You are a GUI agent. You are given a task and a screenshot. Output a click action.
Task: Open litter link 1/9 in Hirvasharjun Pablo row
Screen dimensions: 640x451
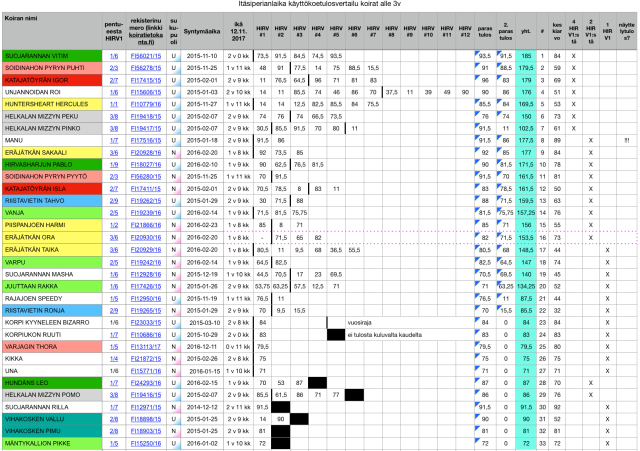(118, 162)
